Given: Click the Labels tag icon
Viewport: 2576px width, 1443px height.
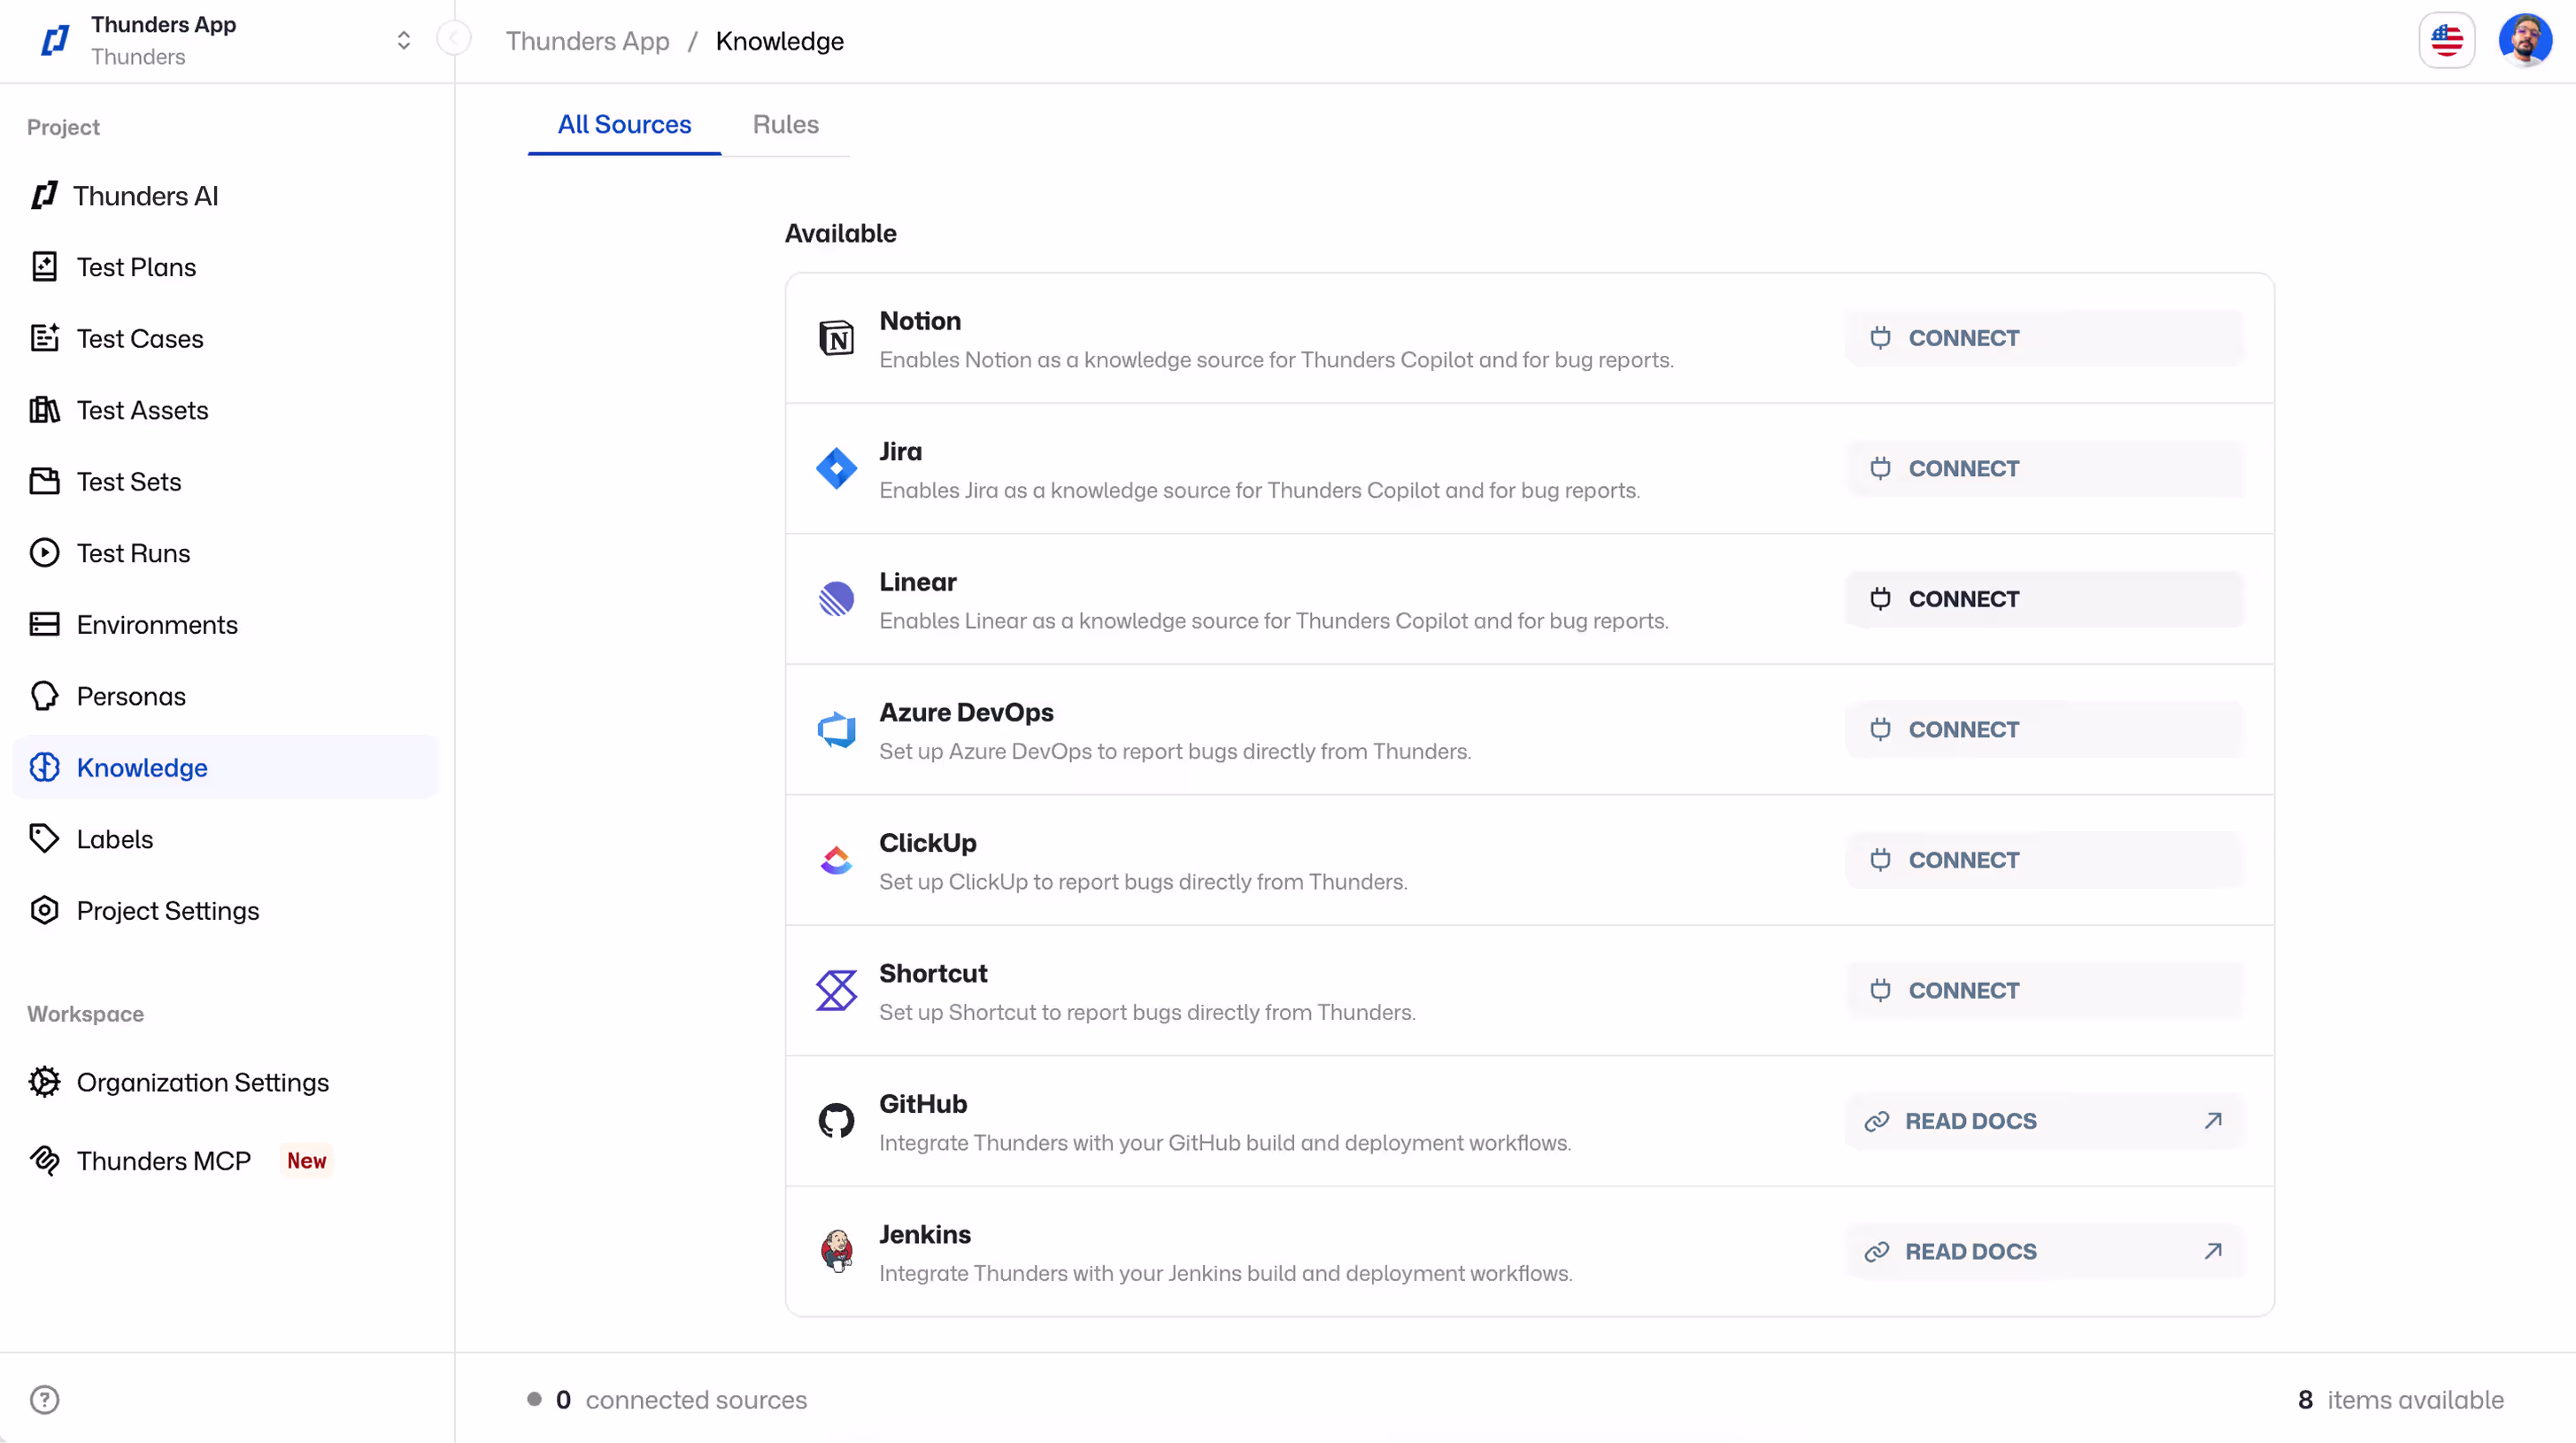Looking at the screenshot, I should 44,839.
